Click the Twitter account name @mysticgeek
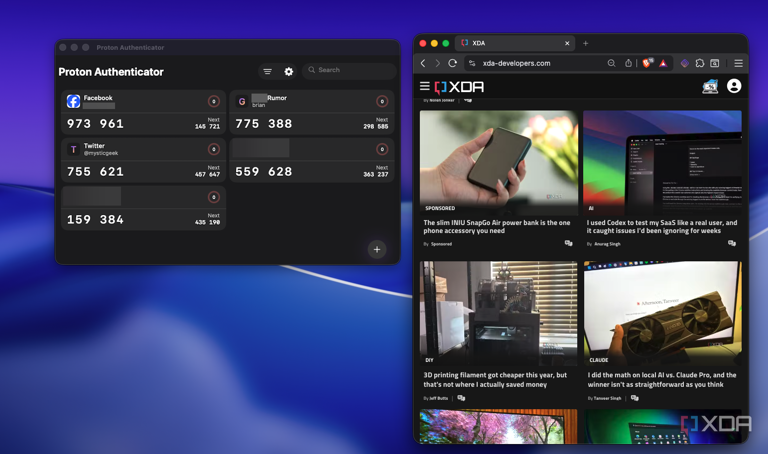Screen dimensions: 768x454 pos(101,153)
